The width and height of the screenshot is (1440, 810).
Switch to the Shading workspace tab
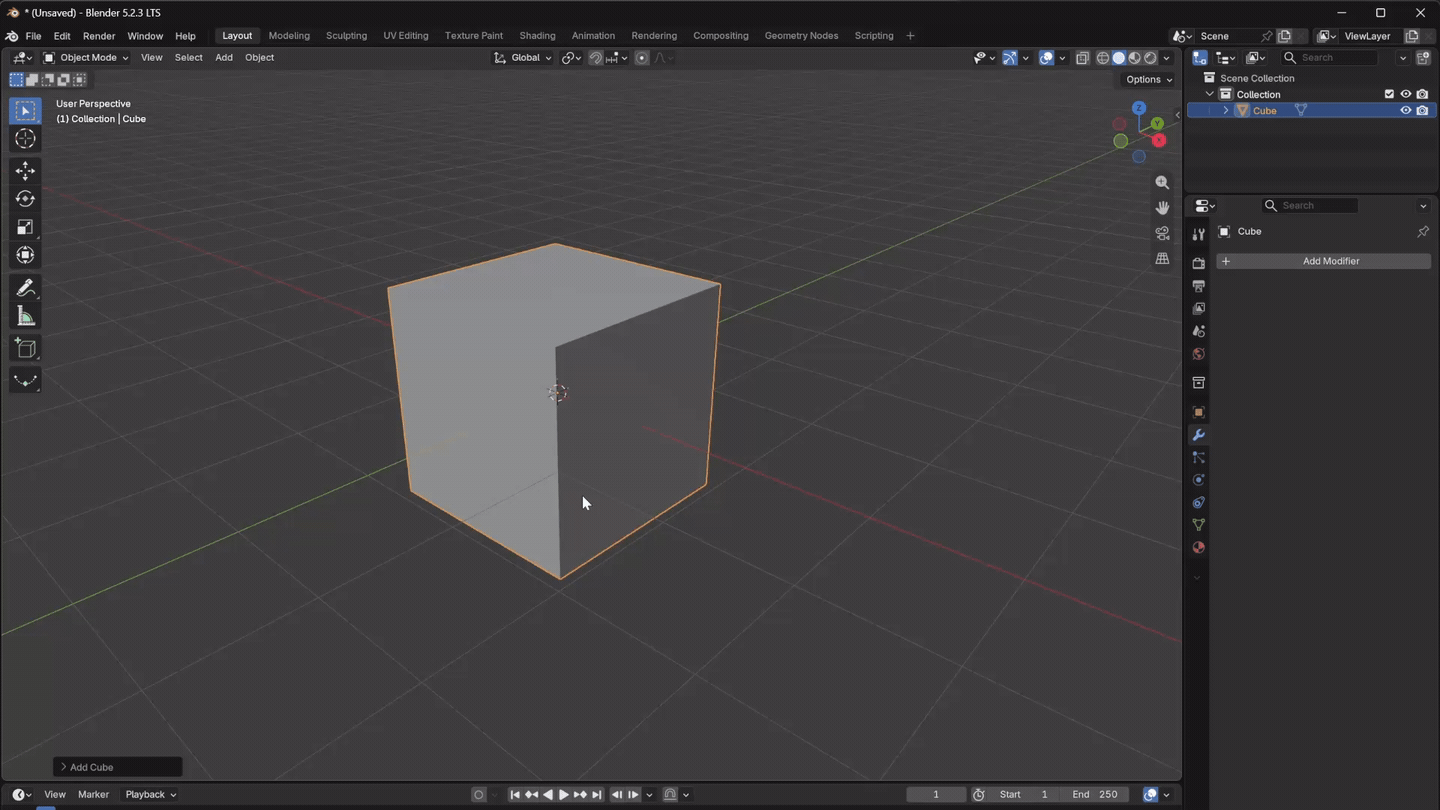pyautogui.click(x=537, y=36)
